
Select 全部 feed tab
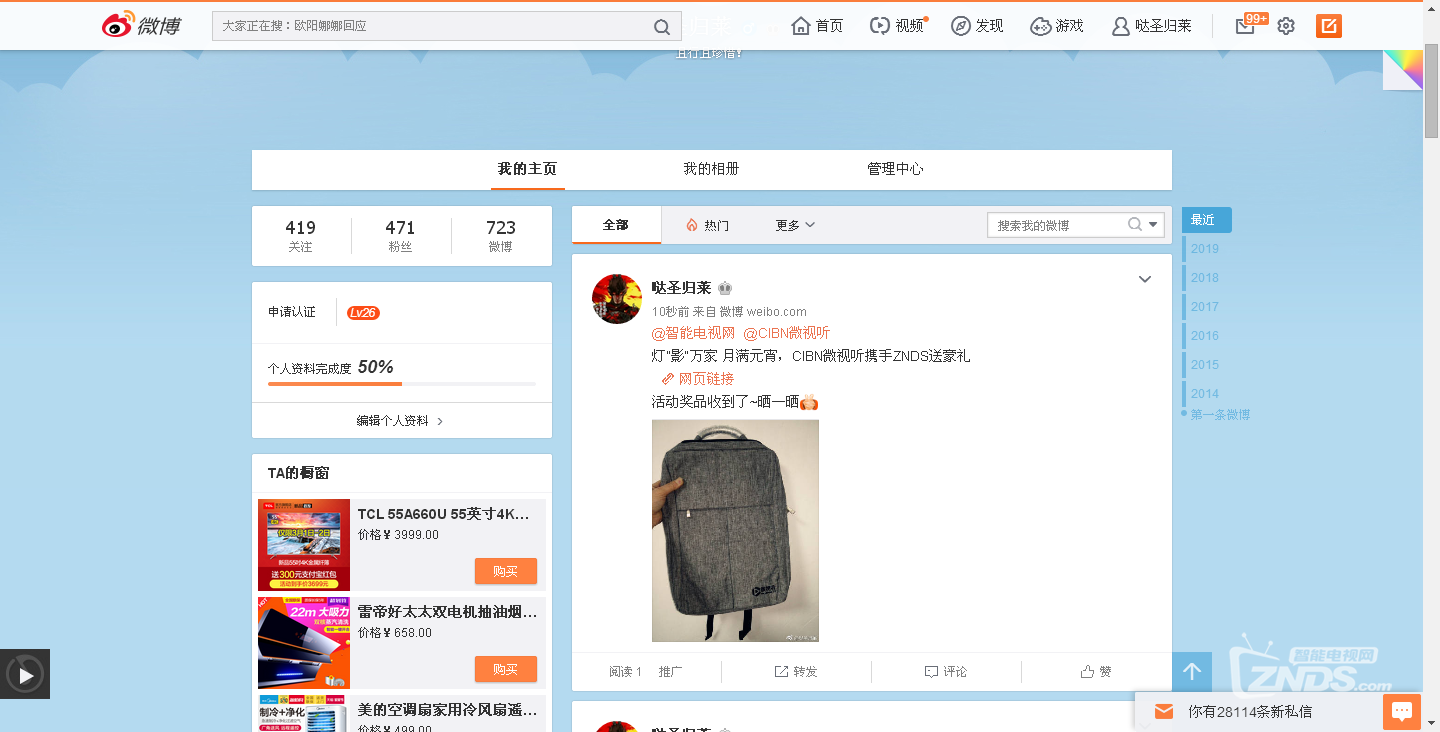(x=616, y=225)
